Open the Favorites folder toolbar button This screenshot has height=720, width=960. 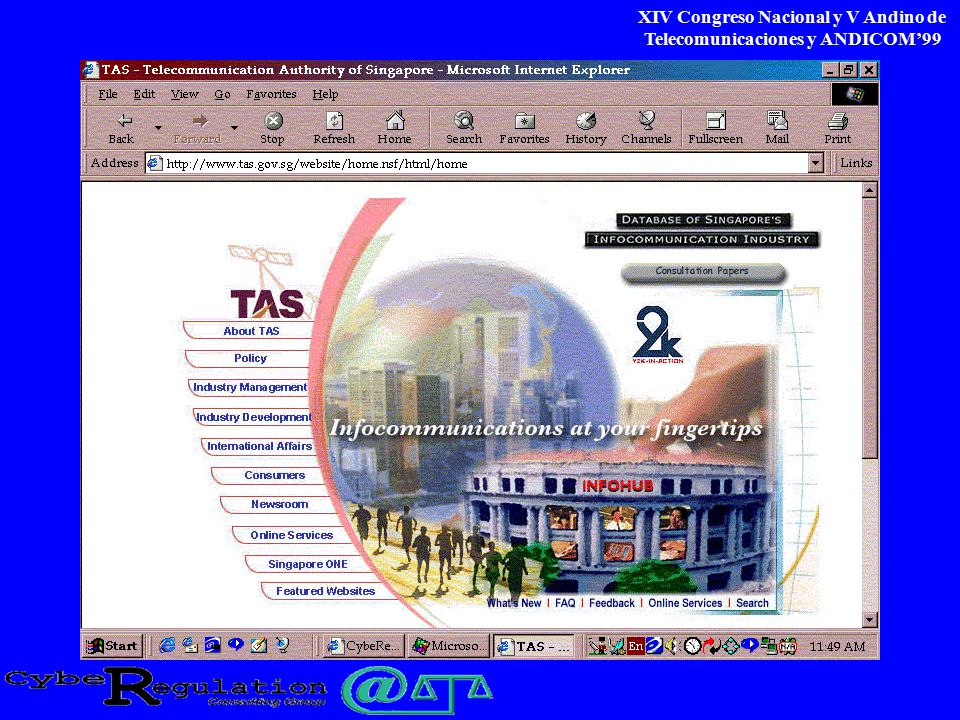[x=524, y=128]
